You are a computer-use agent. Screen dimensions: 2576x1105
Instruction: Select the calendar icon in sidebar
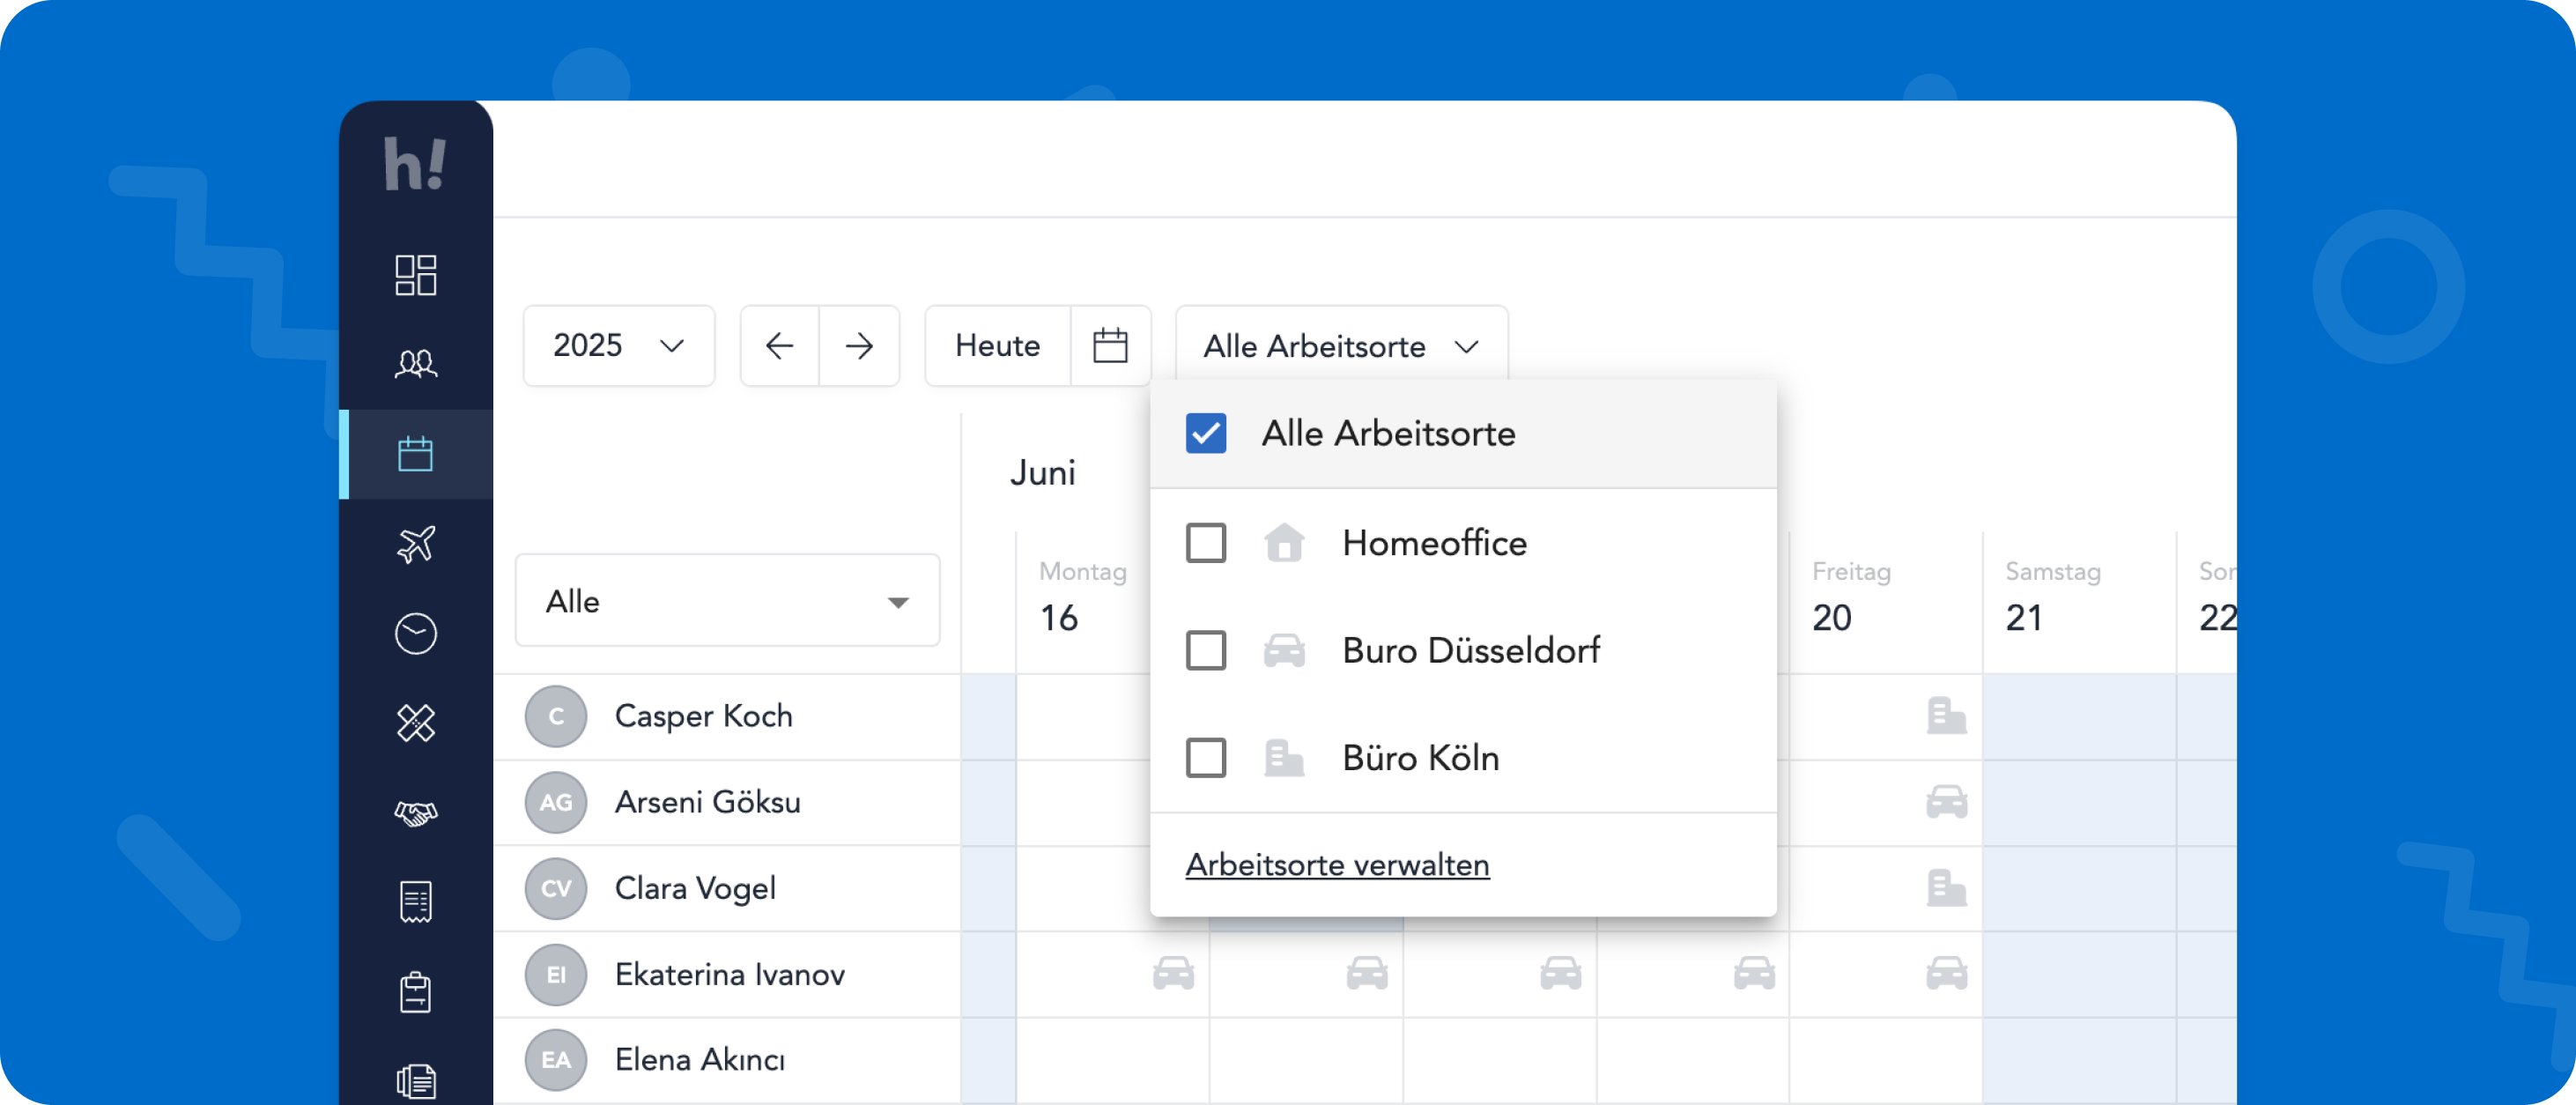click(415, 454)
